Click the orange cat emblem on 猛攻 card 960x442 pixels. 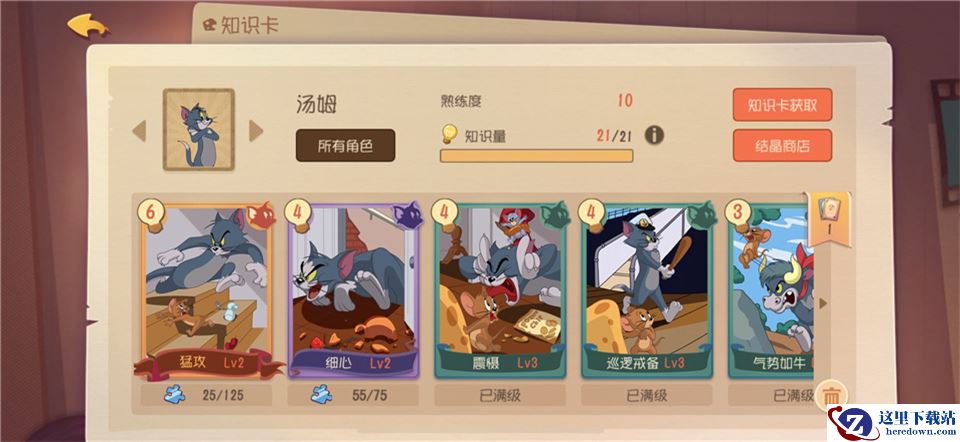click(x=261, y=217)
